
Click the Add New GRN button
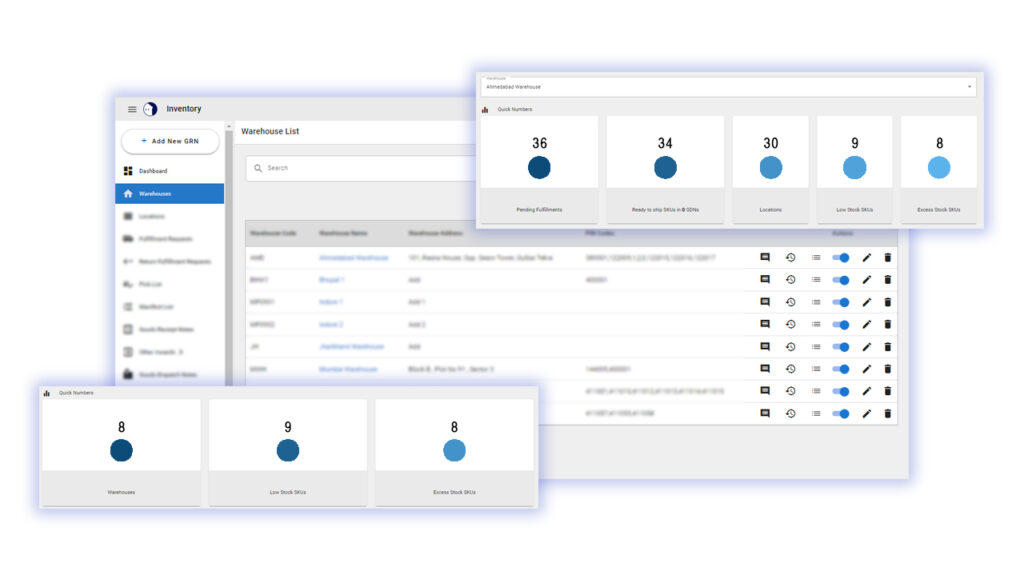click(x=169, y=141)
